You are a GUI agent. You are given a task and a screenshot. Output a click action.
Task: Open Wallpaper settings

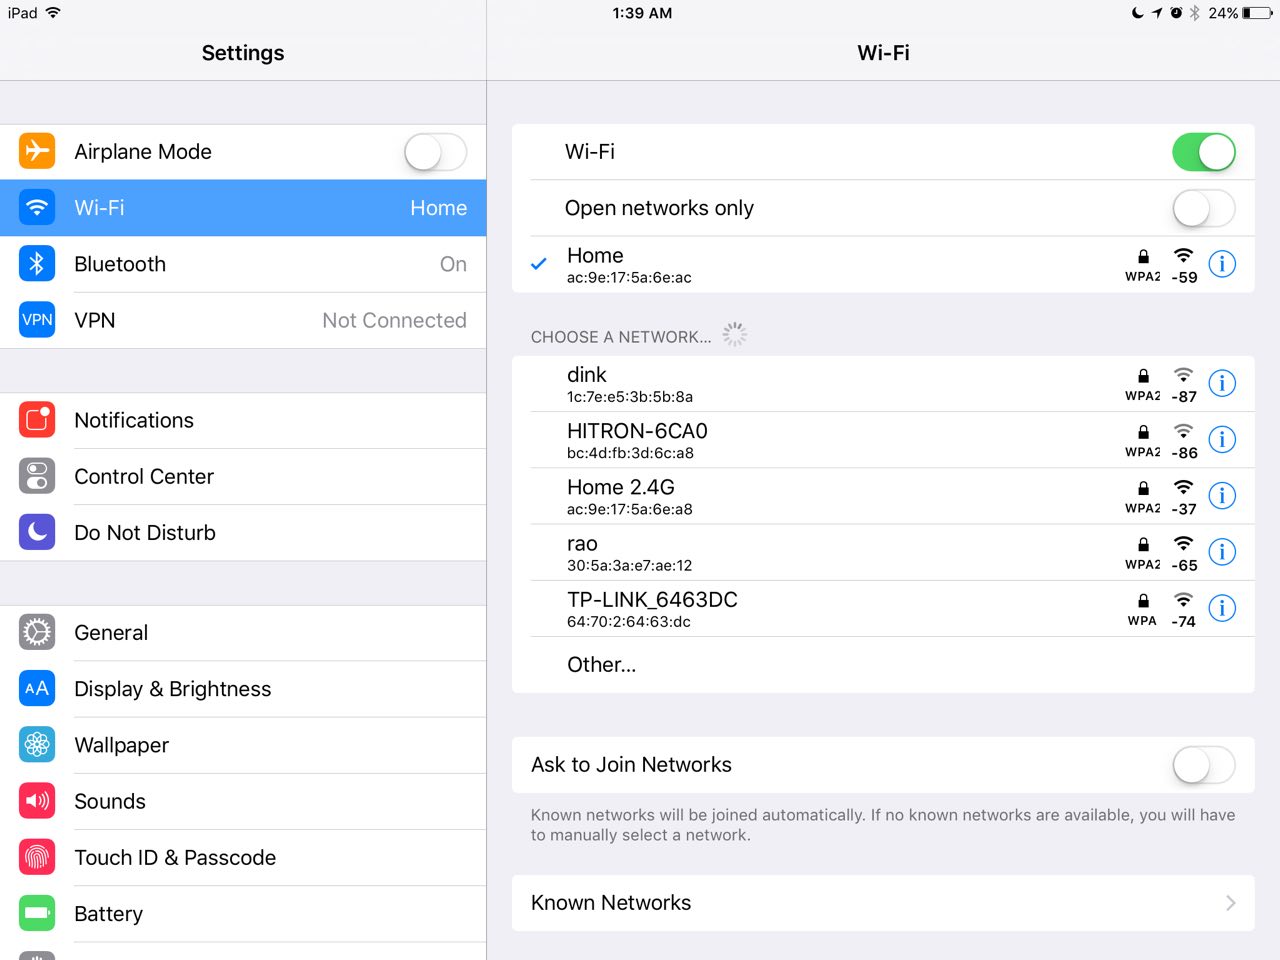coord(243,745)
